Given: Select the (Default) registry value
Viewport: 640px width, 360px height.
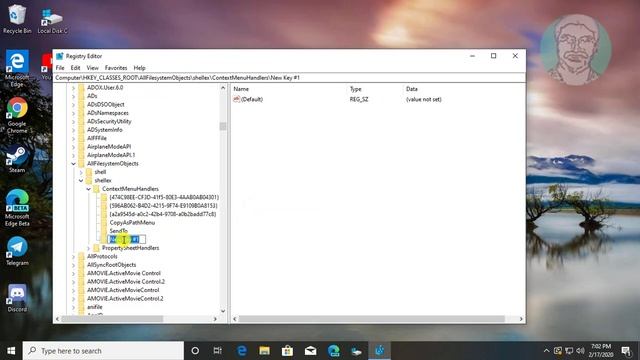Looking at the screenshot, I should tap(251, 99).
